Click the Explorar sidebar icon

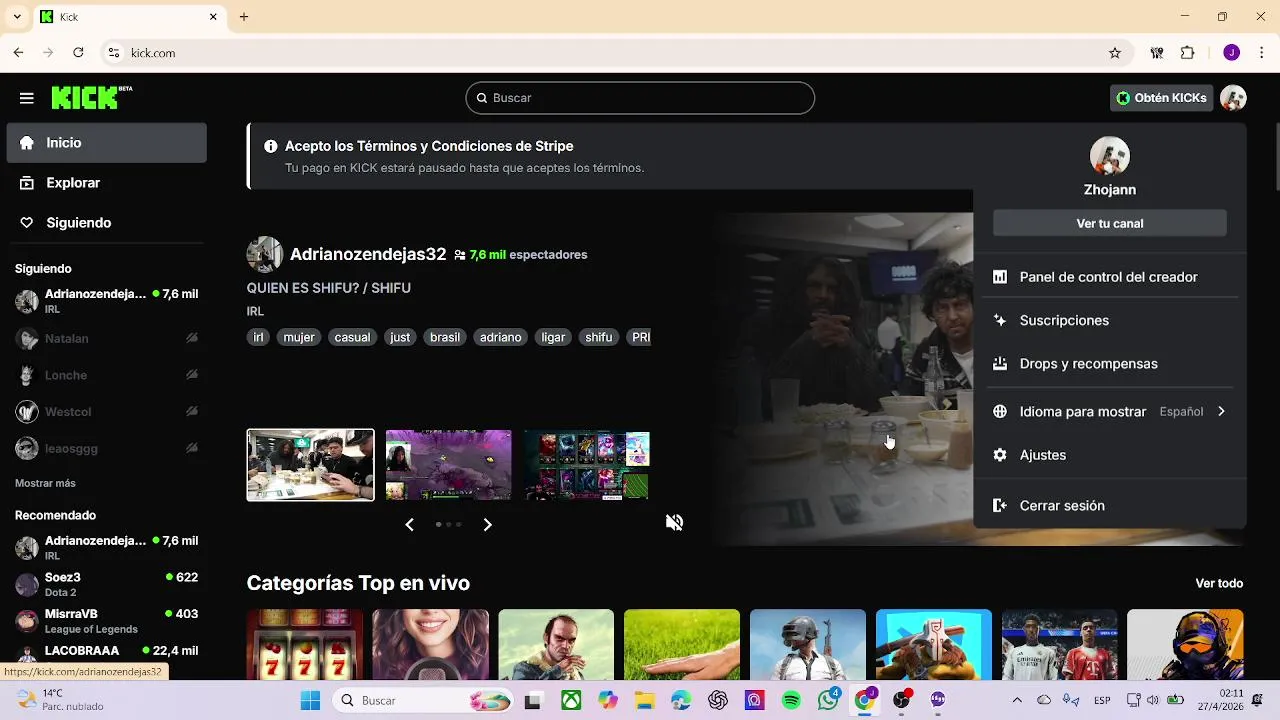[27, 183]
